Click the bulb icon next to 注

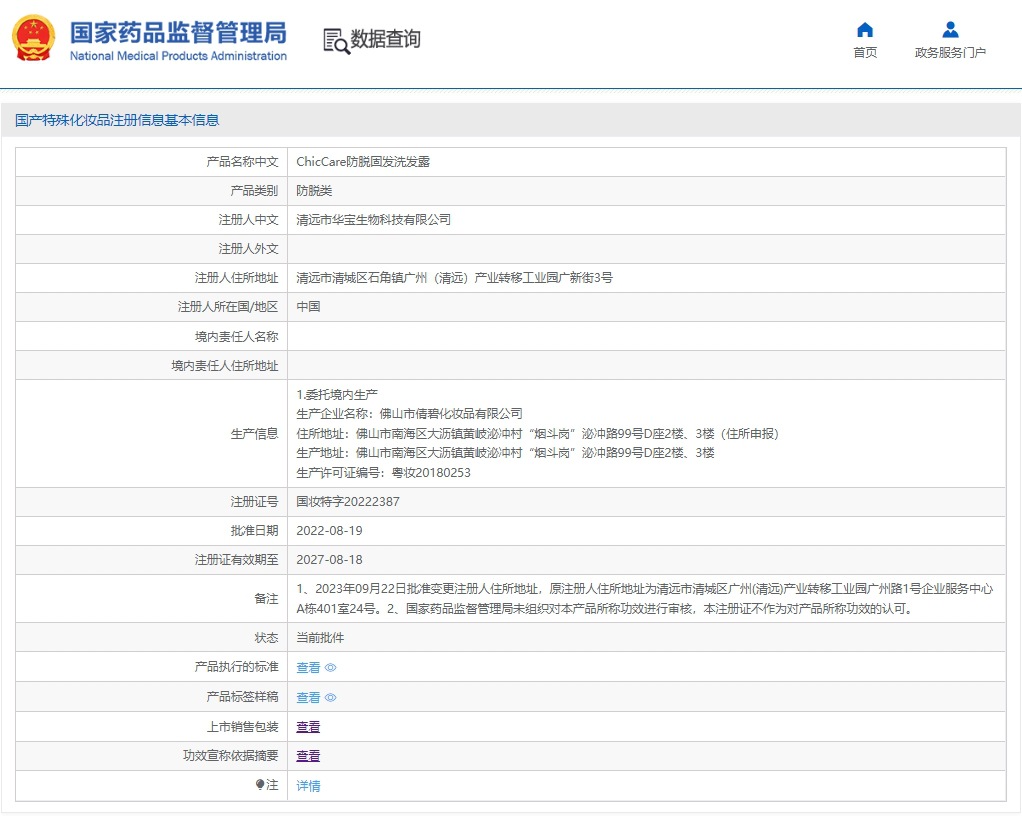click(260, 786)
